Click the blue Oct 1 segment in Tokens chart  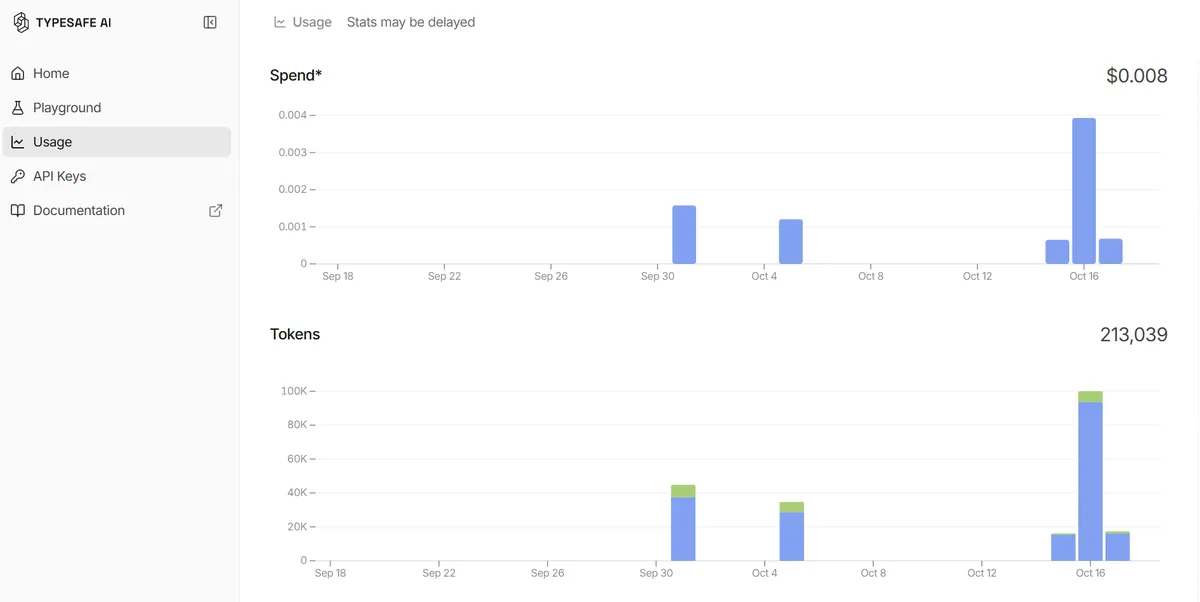tap(683, 529)
